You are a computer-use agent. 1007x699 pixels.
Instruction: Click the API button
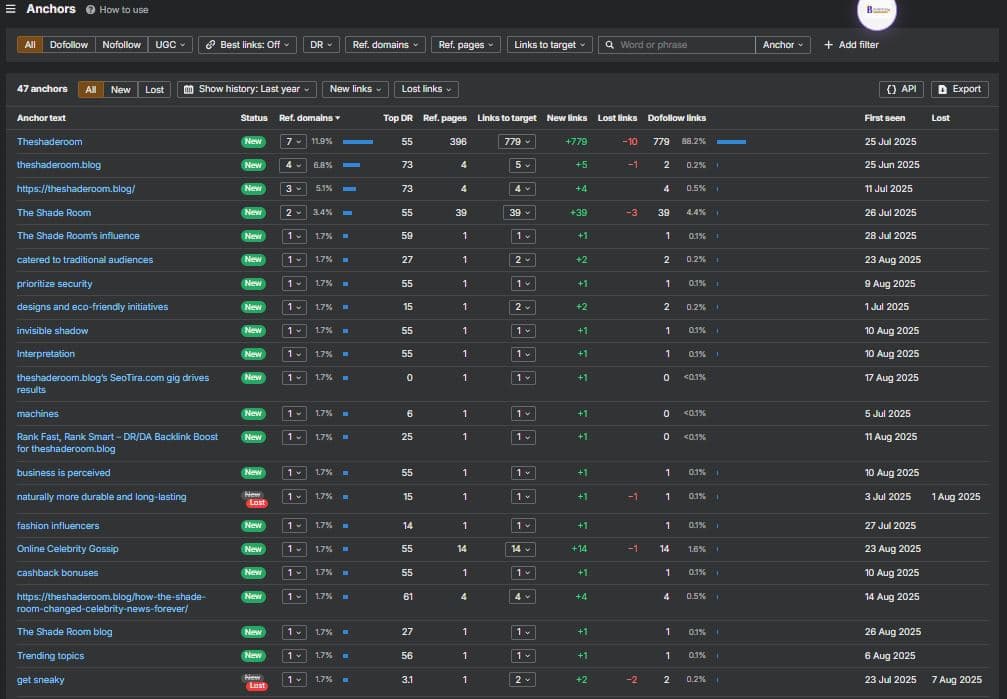901,89
